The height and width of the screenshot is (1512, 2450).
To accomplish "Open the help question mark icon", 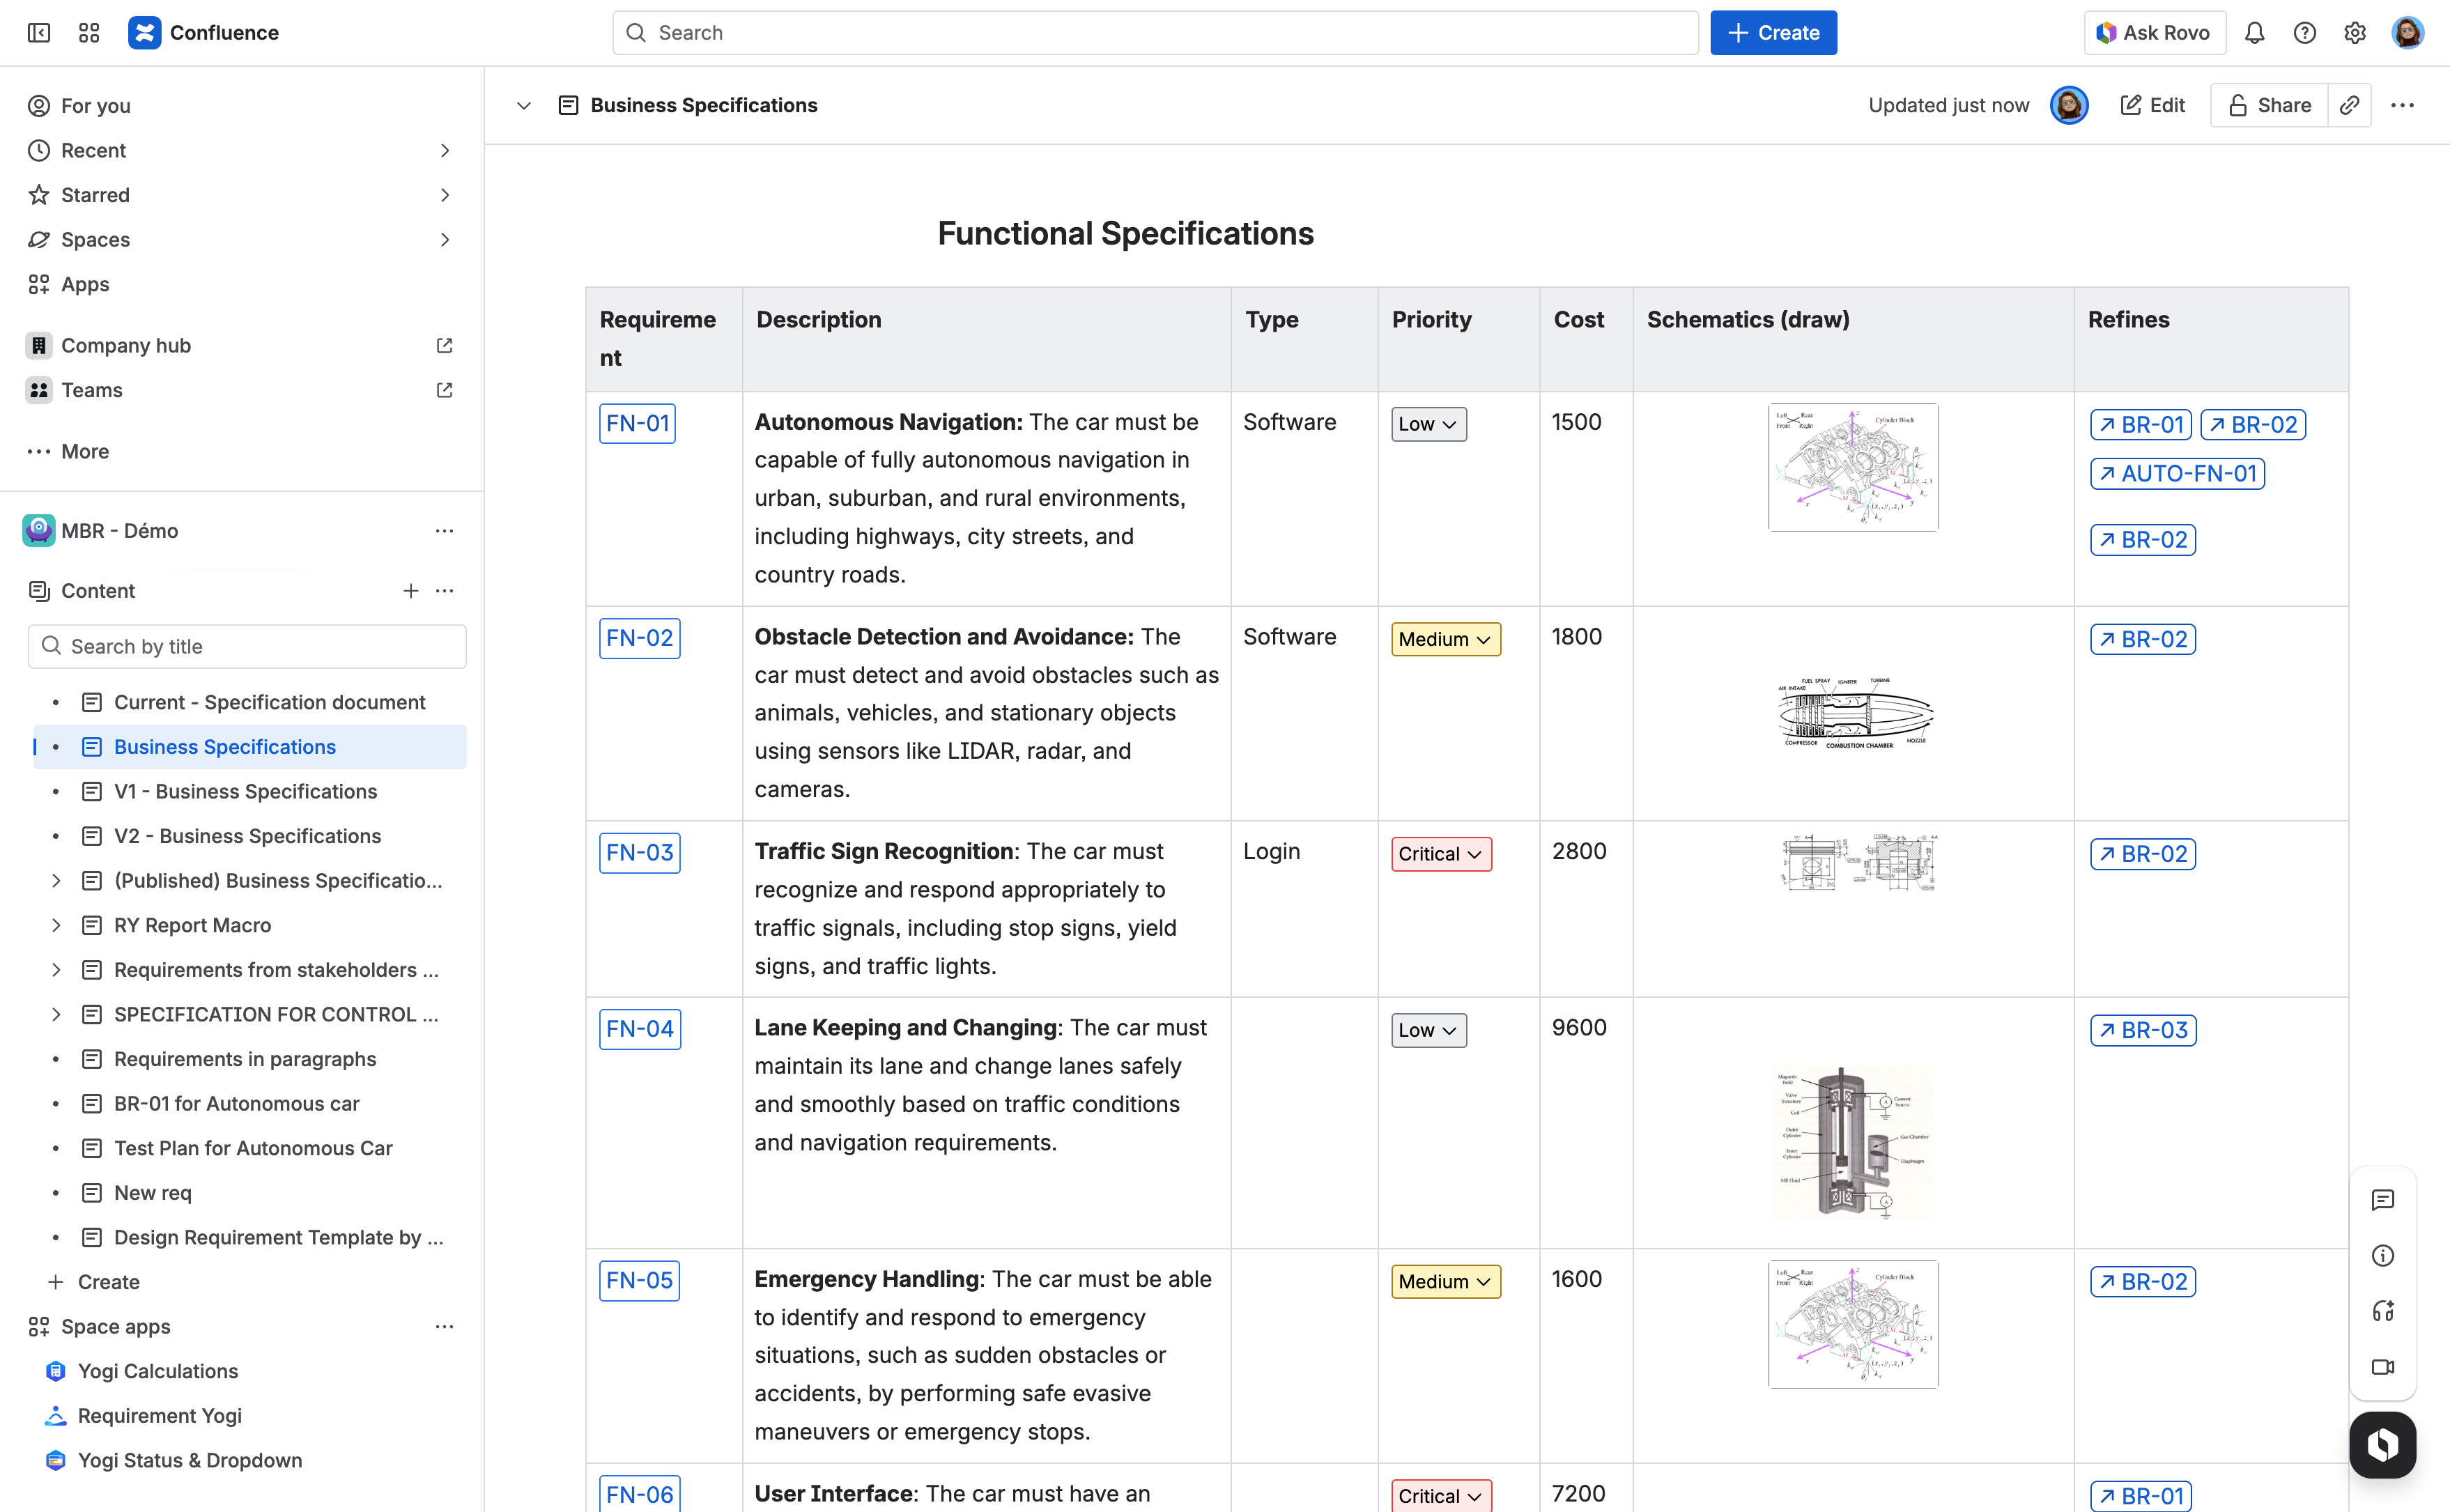I will (2304, 33).
